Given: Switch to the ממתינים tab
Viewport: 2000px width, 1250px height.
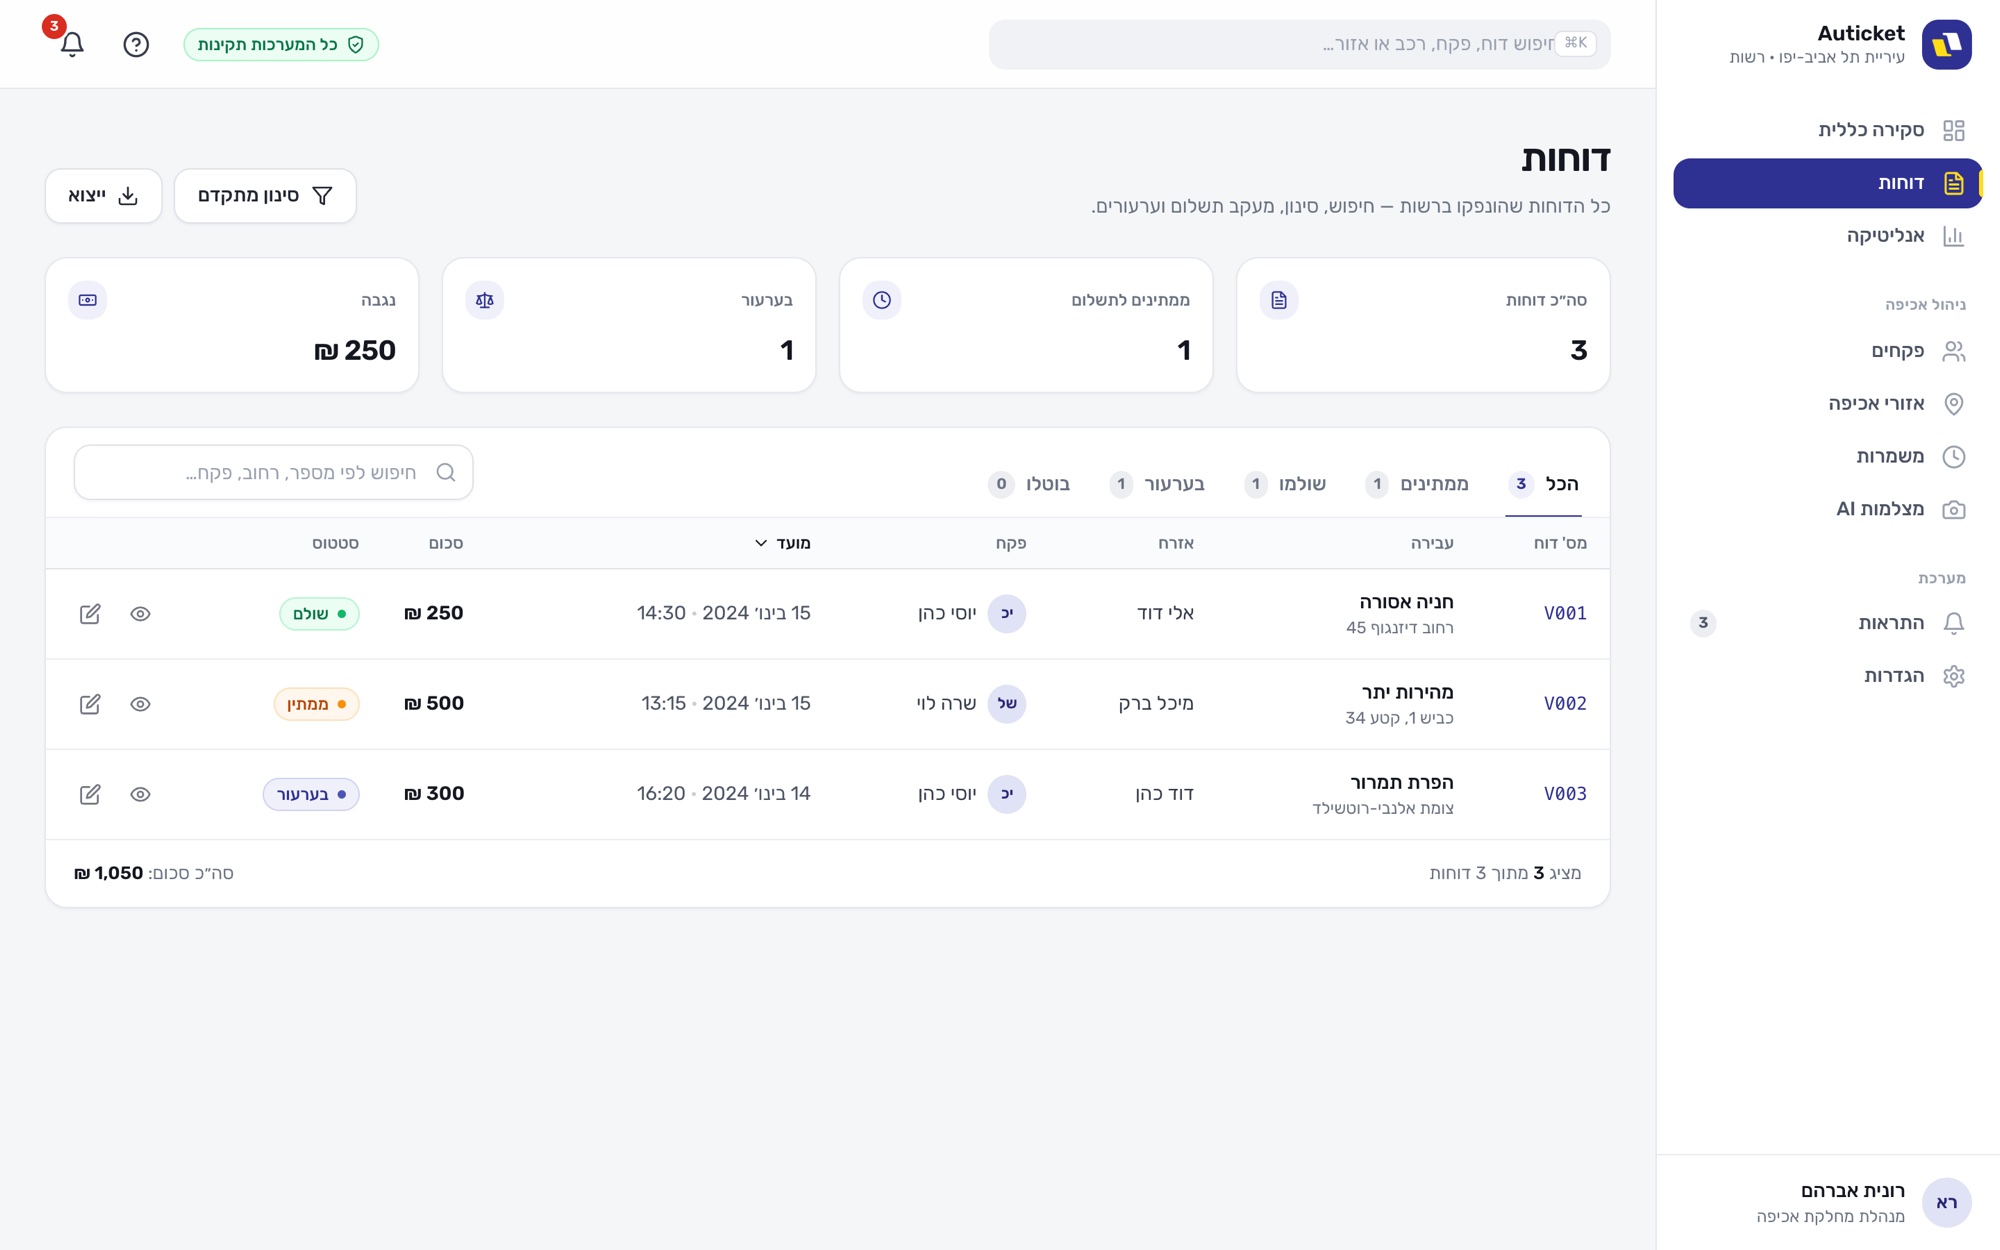Looking at the screenshot, I should coord(1417,484).
